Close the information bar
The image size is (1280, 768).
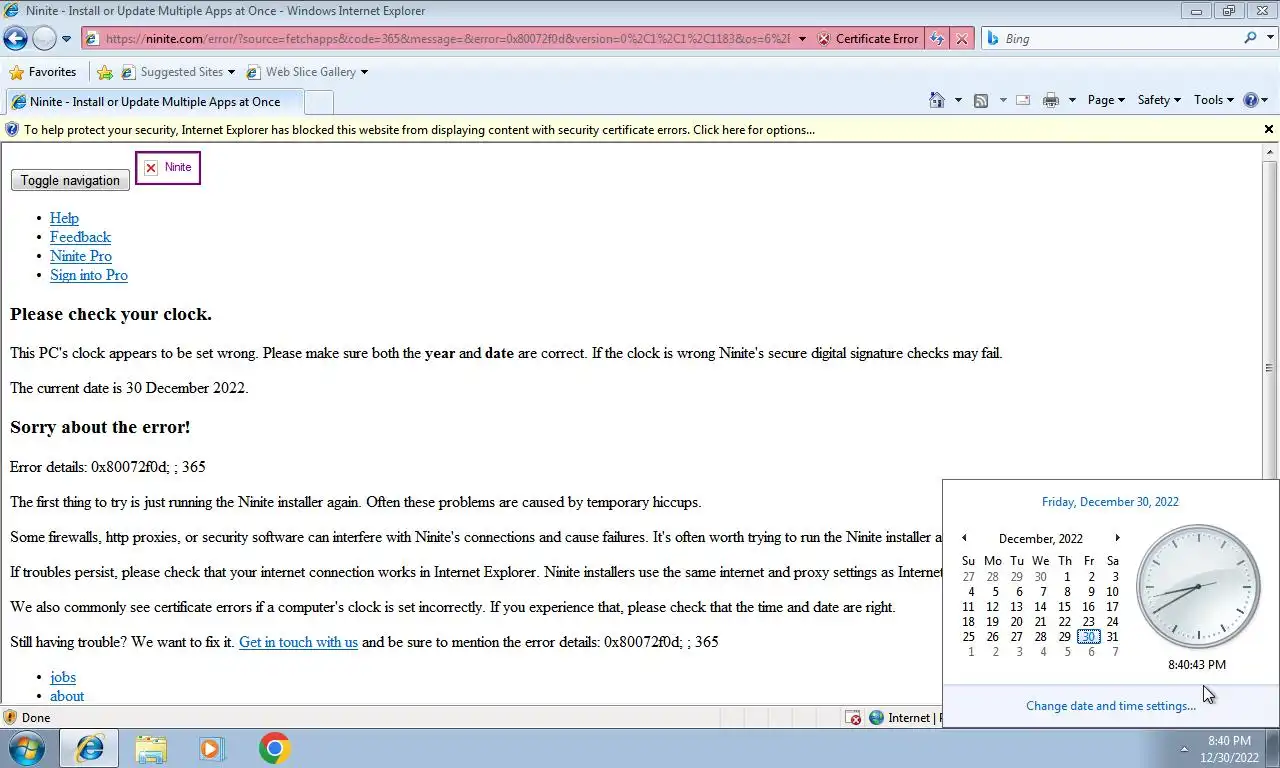[1269, 129]
